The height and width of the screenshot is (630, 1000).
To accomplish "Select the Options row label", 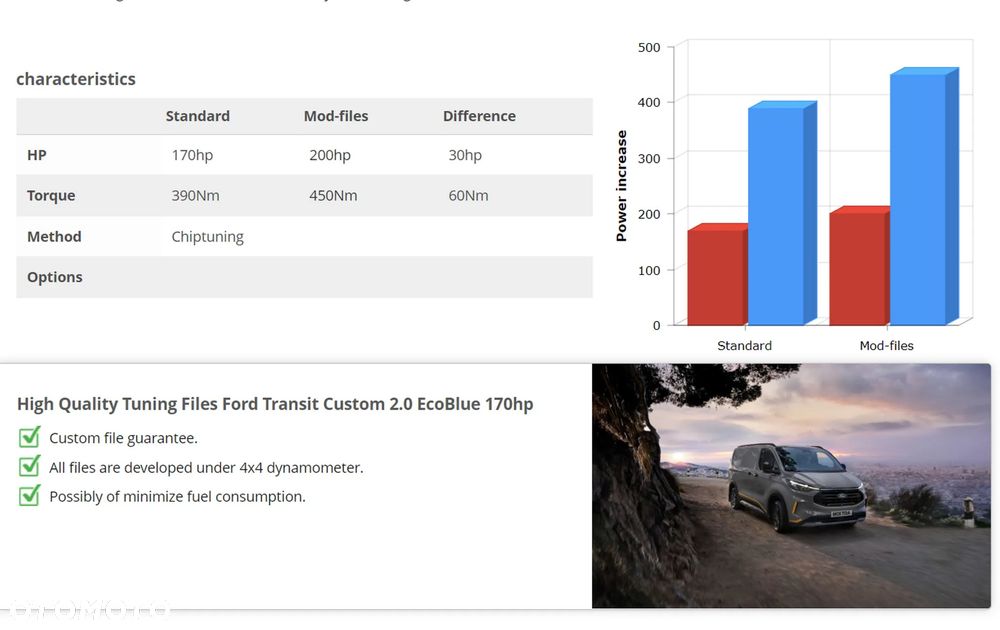I will tap(55, 277).
